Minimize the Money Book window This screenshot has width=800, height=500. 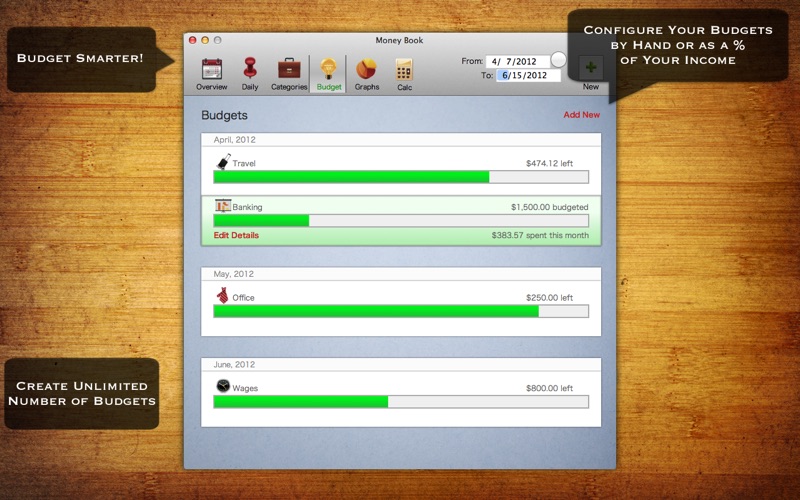tap(205, 40)
